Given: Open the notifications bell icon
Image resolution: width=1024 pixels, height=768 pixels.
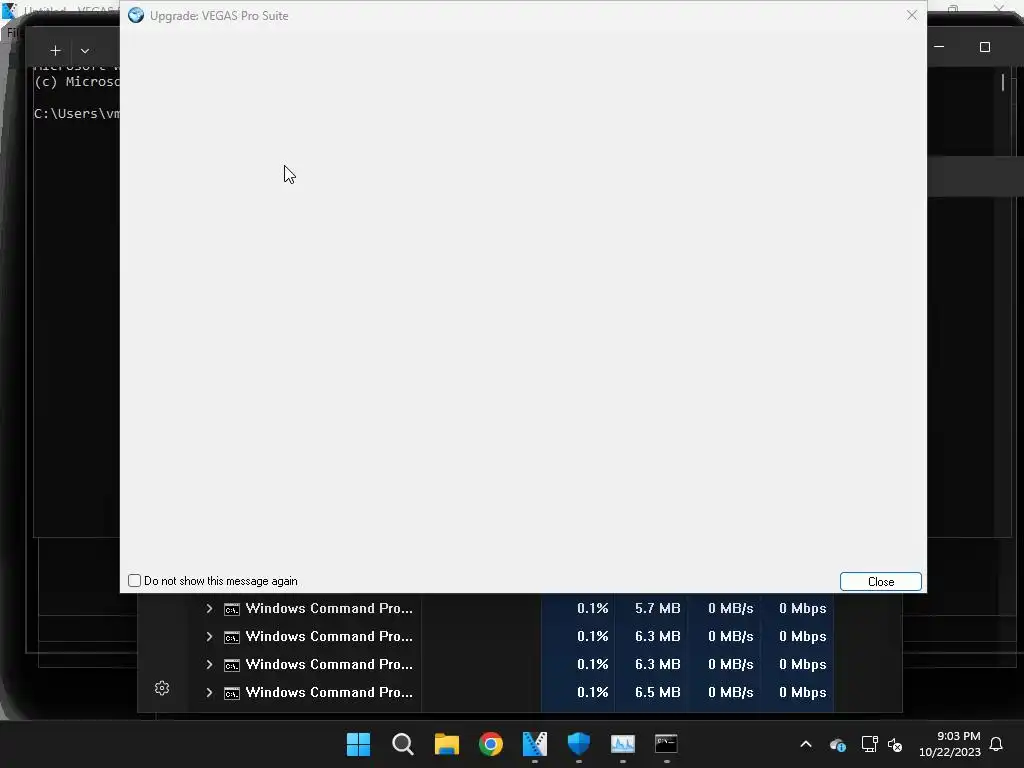Looking at the screenshot, I should (x=996, y=744).
